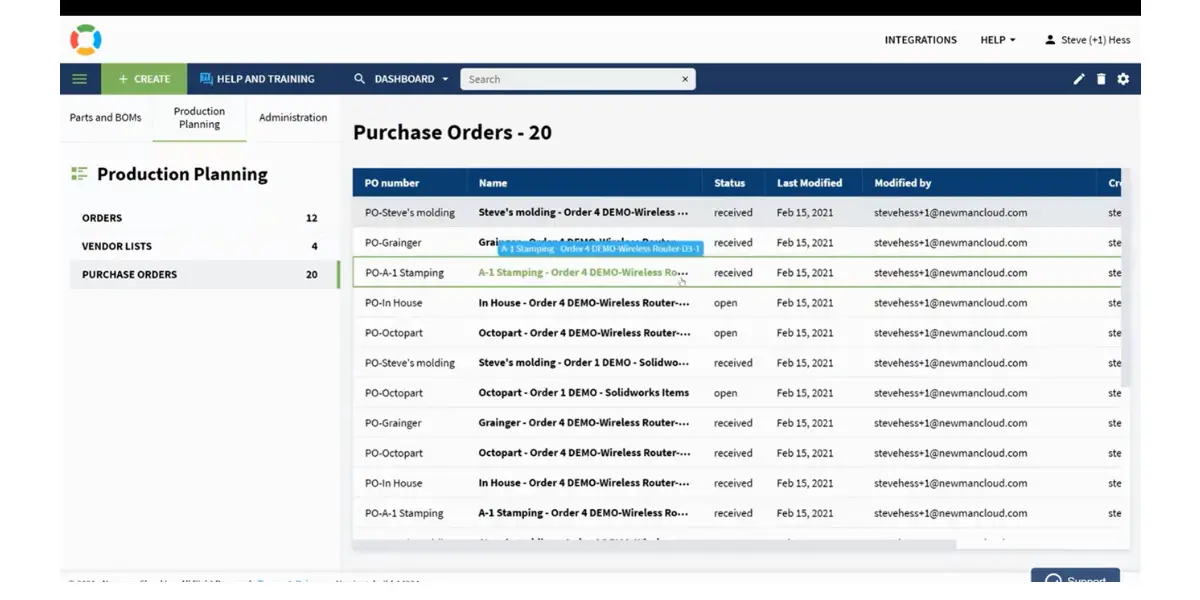Image resolution: width=1200 pixels, height=600 pixels.
Task: Click PO-Steve's molding in the top row
Action: (x=409, y=213)
